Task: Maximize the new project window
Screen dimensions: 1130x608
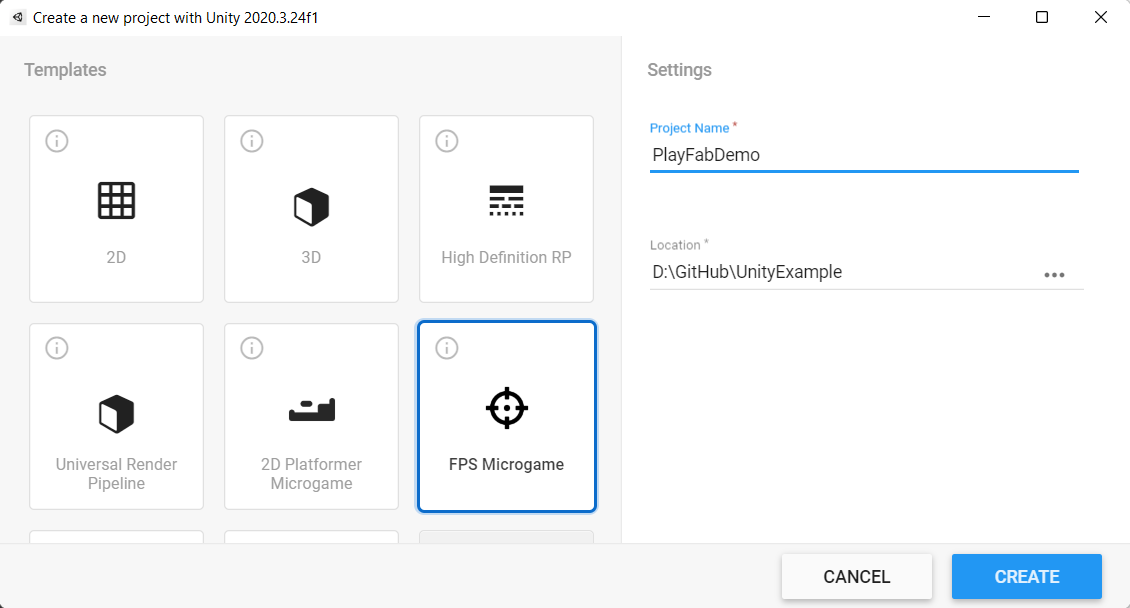Action: click(1042, 17)
